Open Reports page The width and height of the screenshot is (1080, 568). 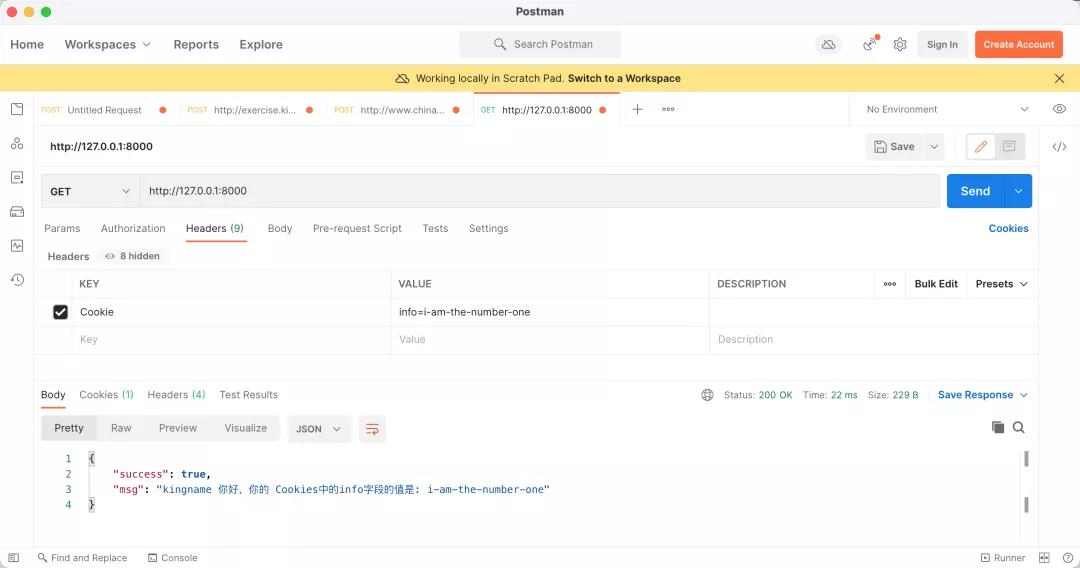[196, 45]
